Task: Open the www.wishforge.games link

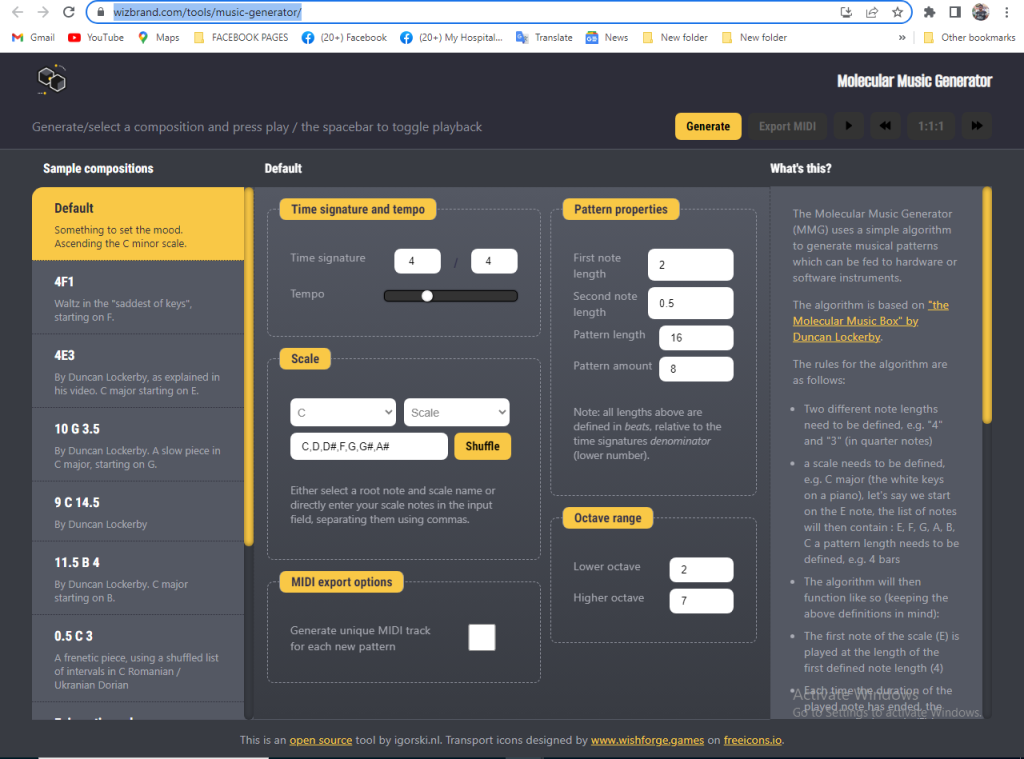Action: click(647, 740)
